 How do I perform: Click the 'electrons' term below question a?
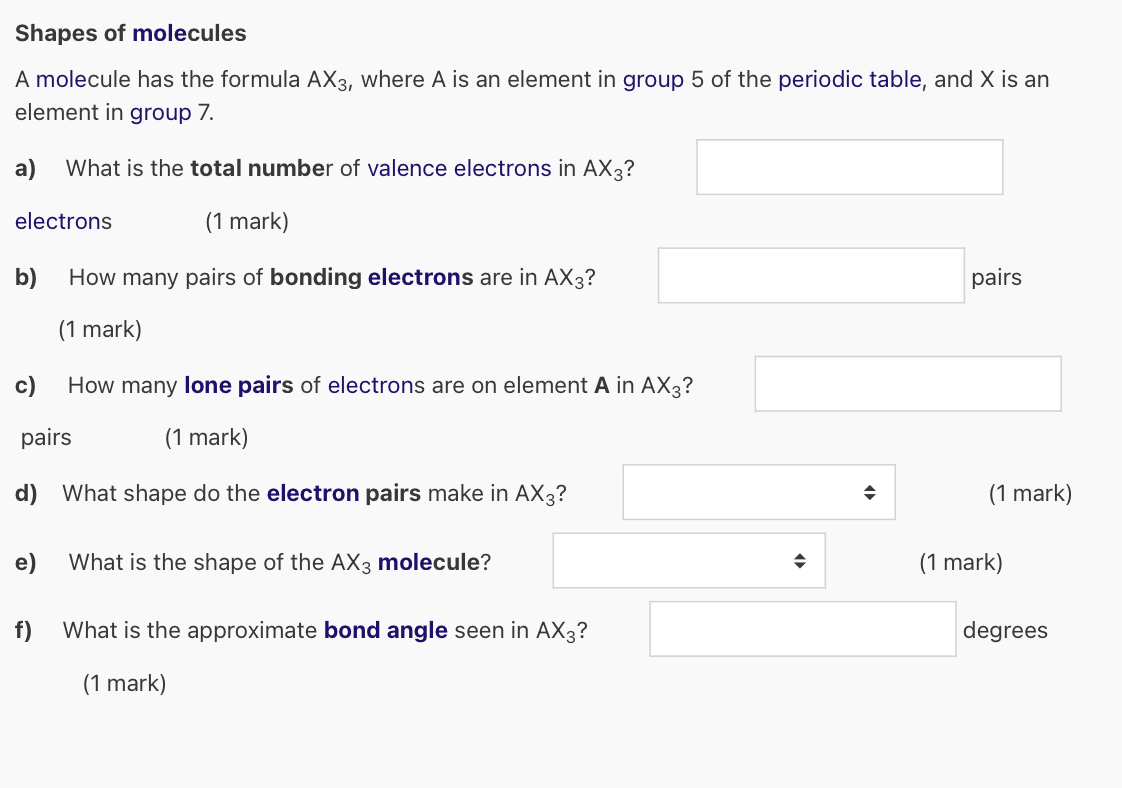pyautogui.click(x=62, y=221)
